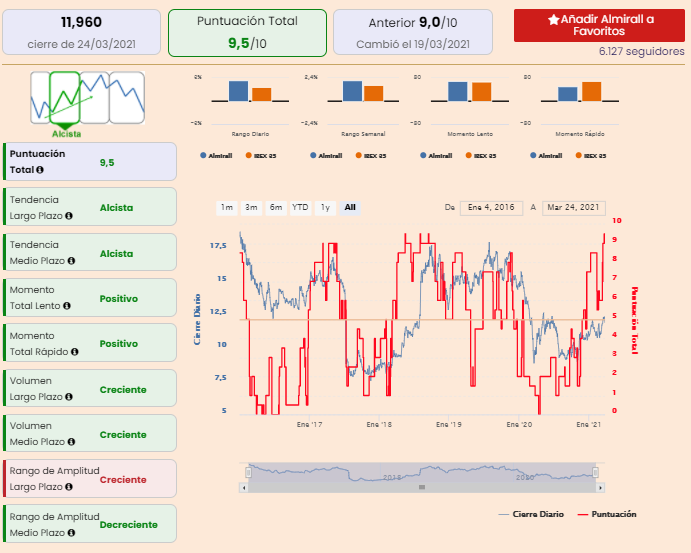This screenshot has width=691, height=553.
Task: Click the 11,960 closing price card
Action: [82, 32]
